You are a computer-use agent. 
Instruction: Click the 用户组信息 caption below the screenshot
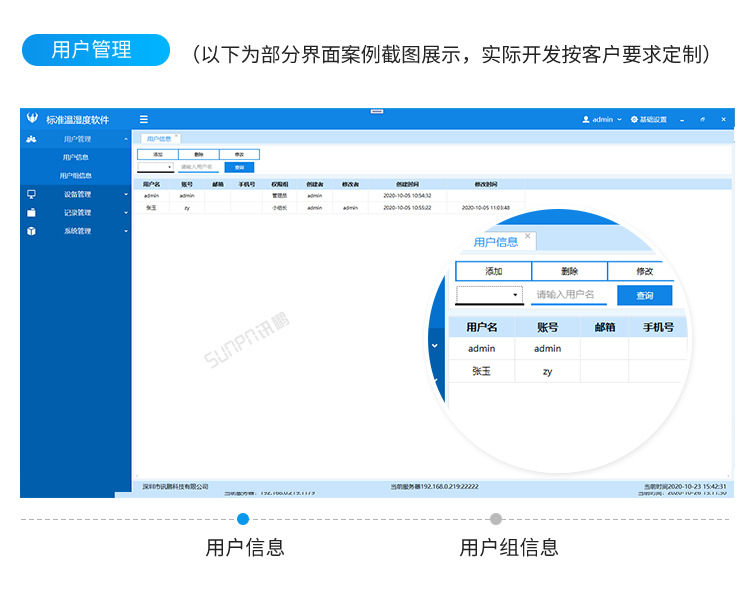tap(508, 547)
